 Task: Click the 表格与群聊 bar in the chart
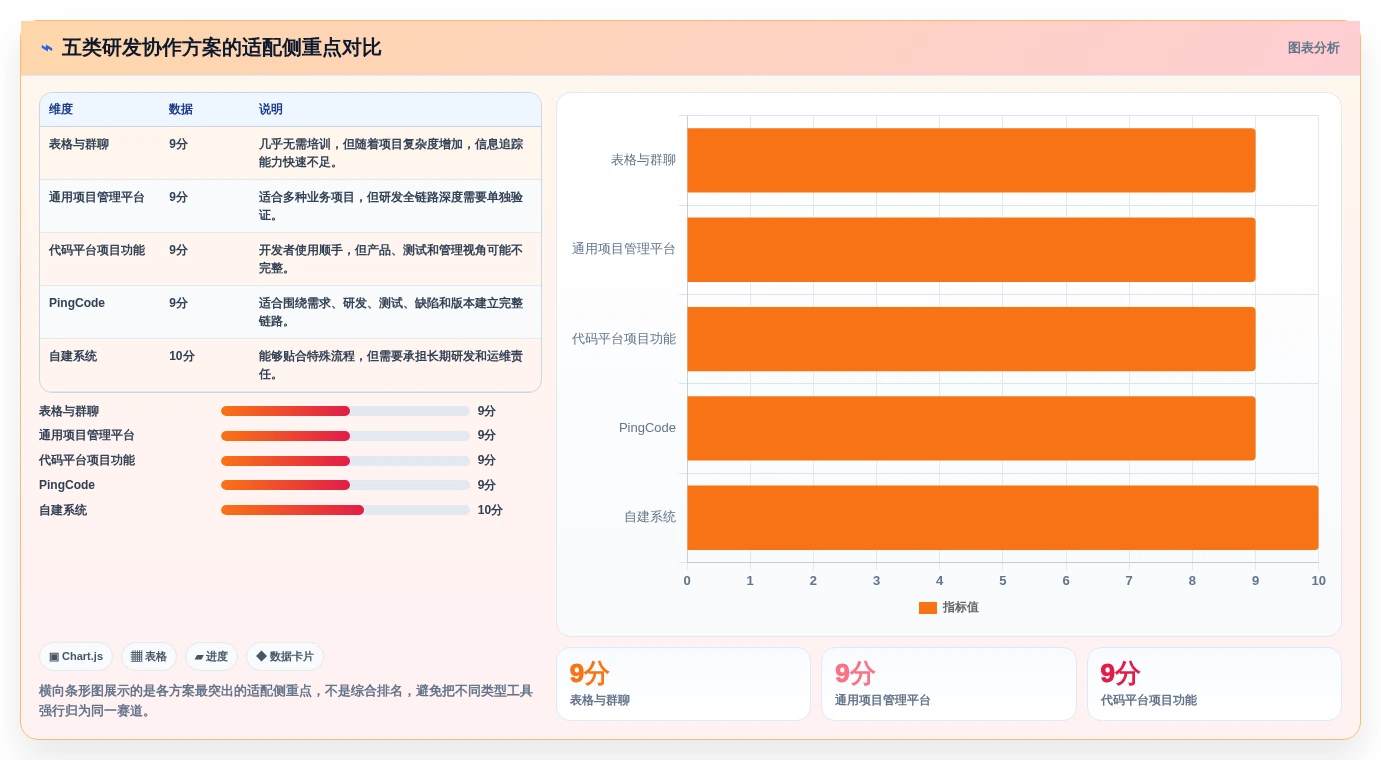click(x=971, y=160)
